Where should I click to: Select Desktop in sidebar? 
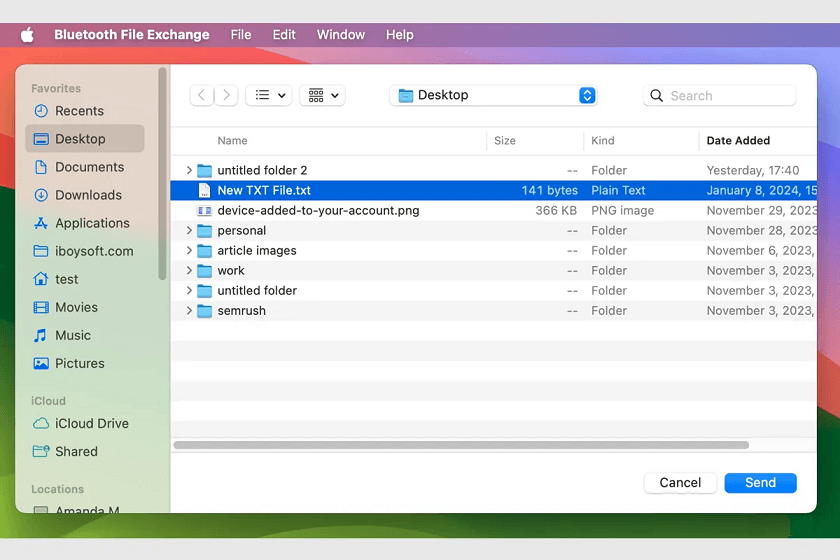tap(85, 139)
